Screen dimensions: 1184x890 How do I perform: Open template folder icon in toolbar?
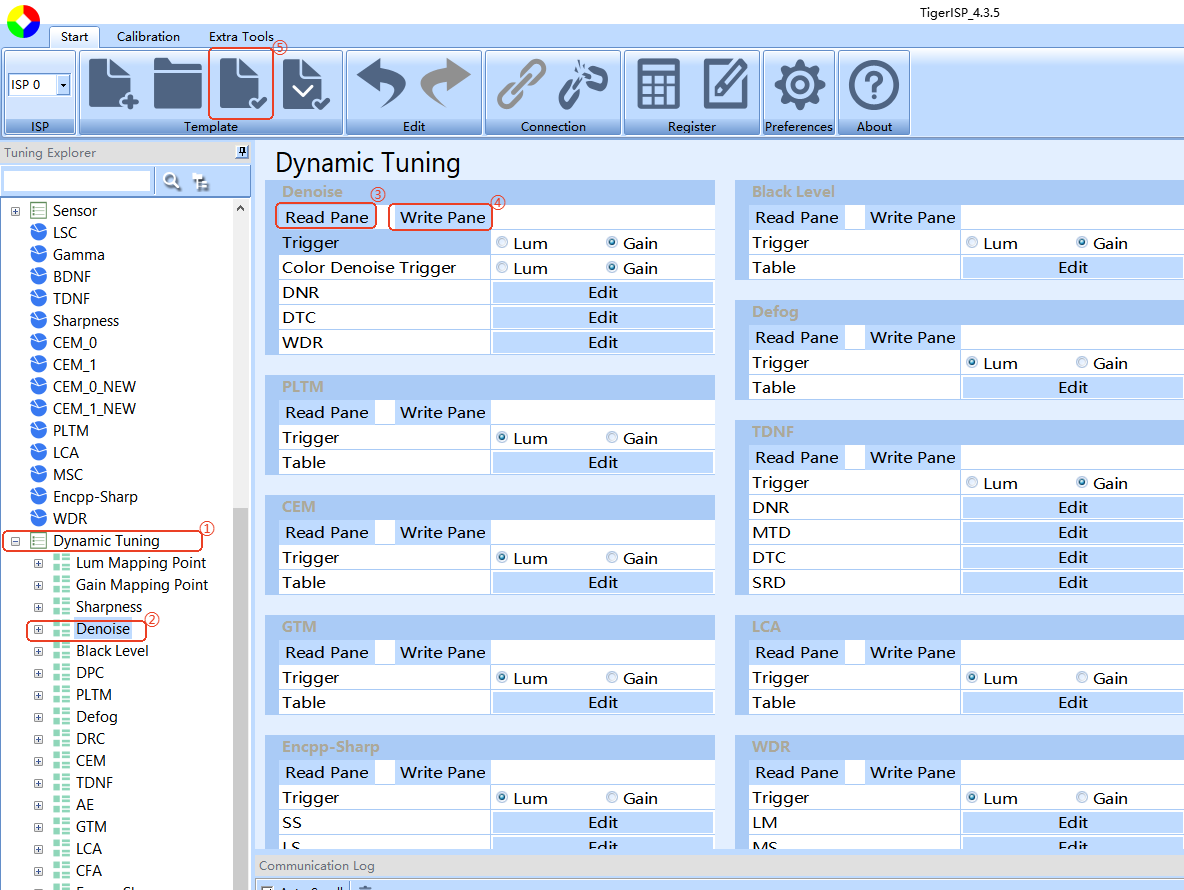point(178,84)
